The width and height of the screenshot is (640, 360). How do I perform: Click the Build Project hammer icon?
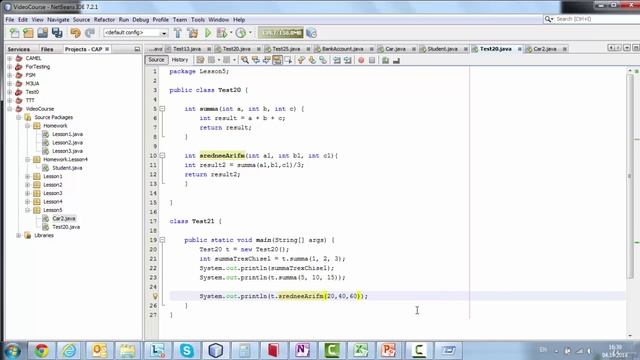pyautogui.click(x=178, y=33)
